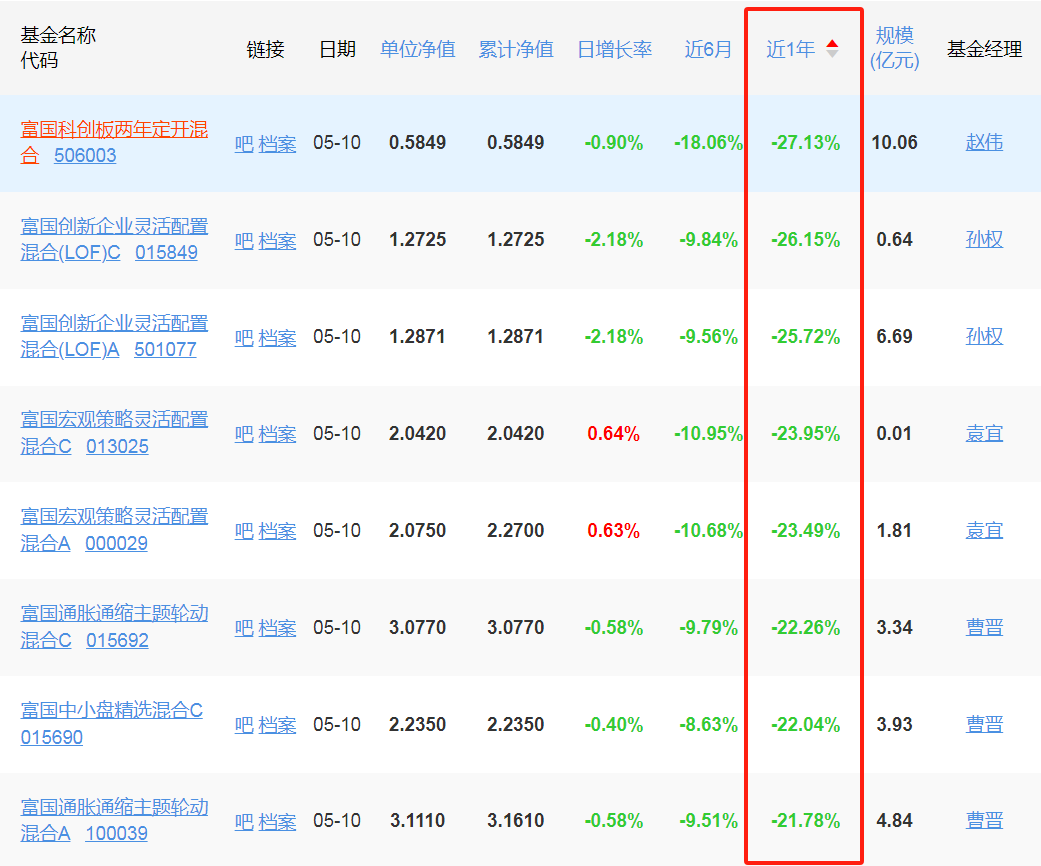This screenshot has height=866, width=1041.
Task: Open fund 富国科创板两年定开混合
Action: (114, 141)
